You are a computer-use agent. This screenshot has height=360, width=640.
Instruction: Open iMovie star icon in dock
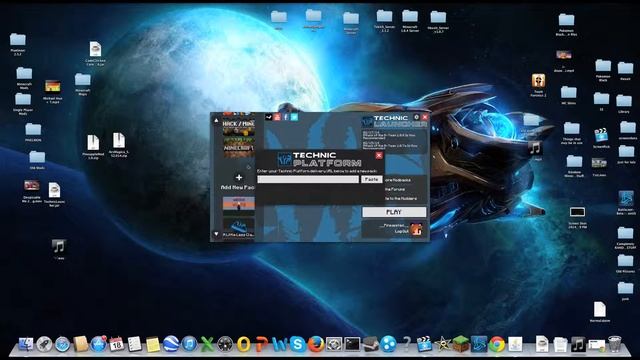tap(442, 344)
